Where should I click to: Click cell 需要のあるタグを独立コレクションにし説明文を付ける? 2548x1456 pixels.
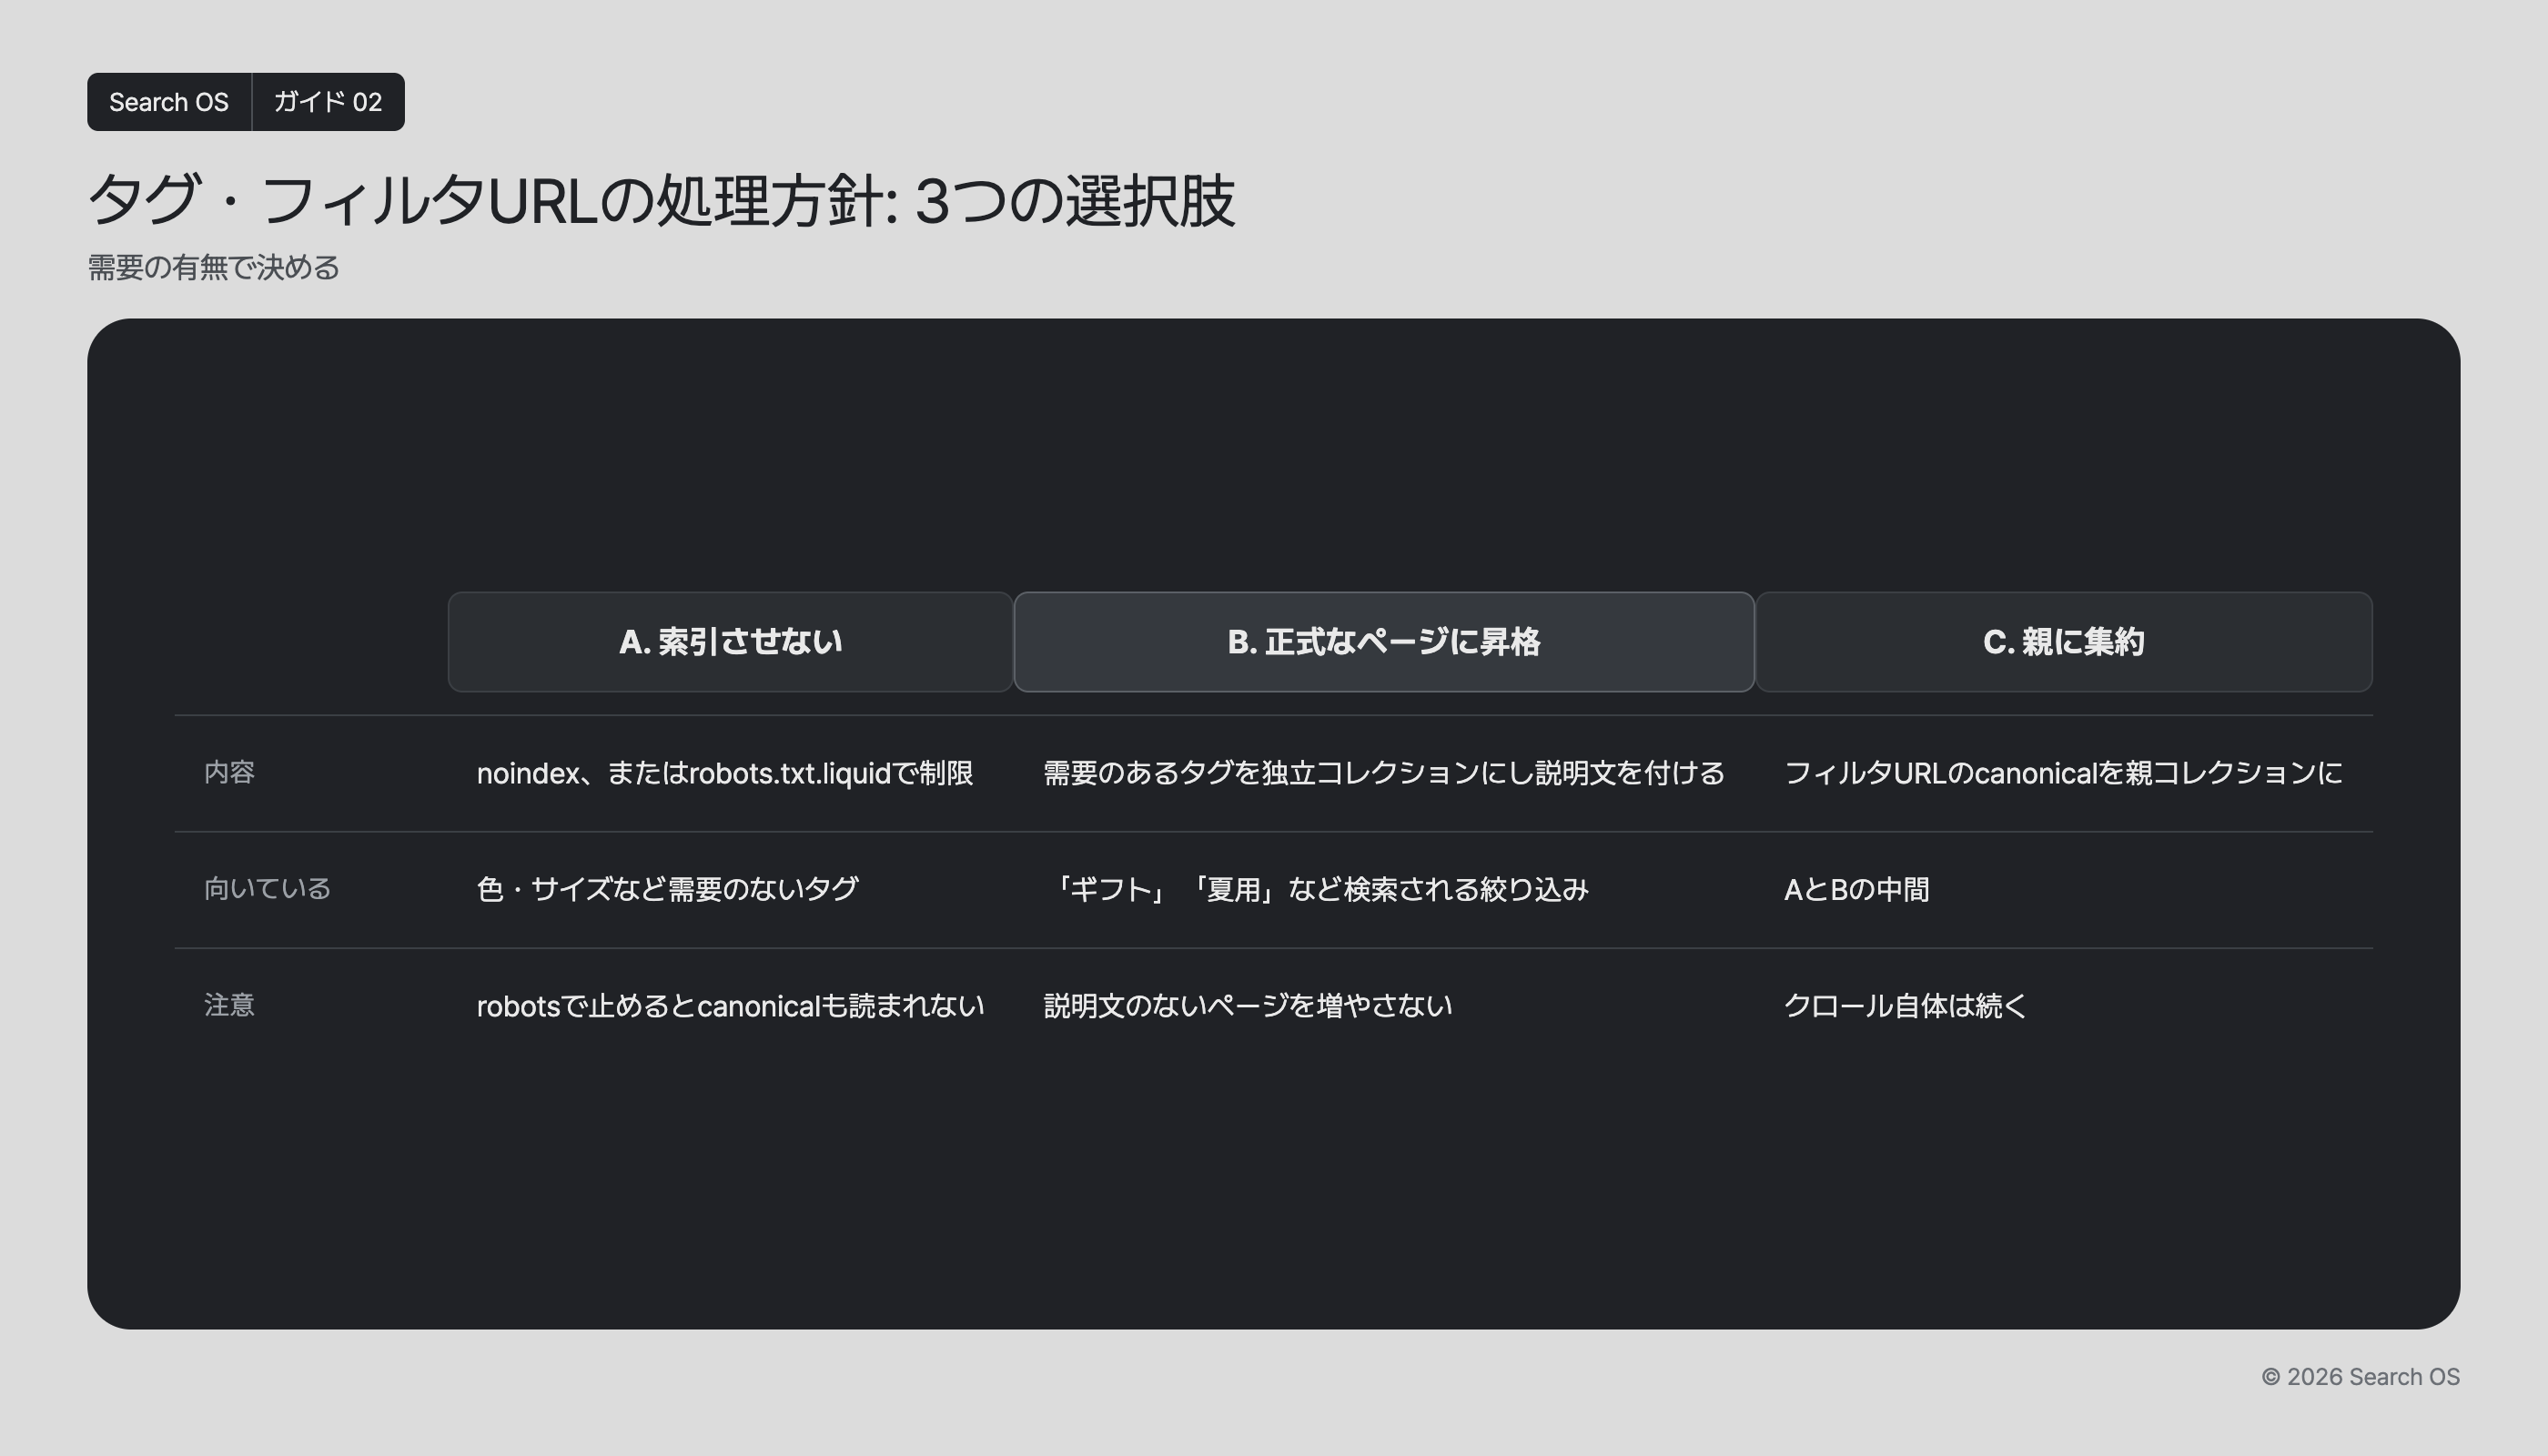(1384, 773)
